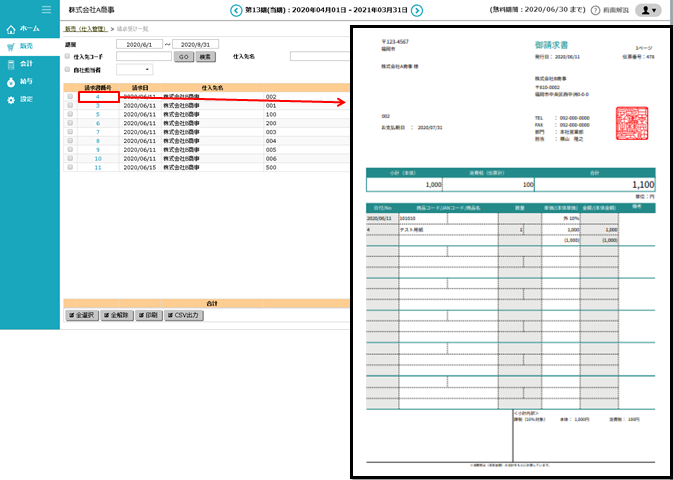Screen dimensions: 673x480
Task: Tick the 自社担当者 checkbox
Action: (68, 70)
